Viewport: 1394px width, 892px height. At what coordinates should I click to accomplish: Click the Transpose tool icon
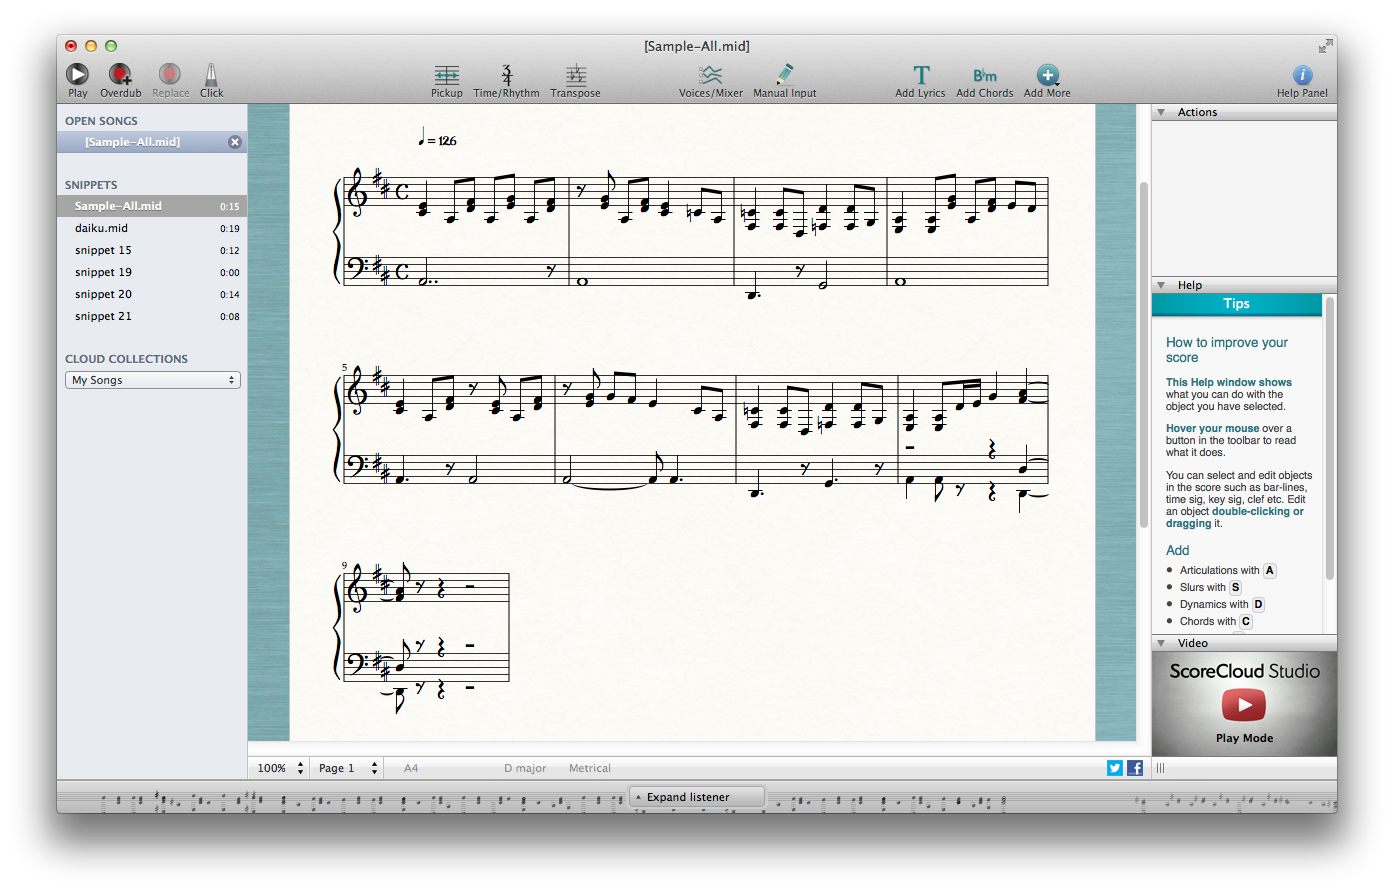(x=575, y=75)
